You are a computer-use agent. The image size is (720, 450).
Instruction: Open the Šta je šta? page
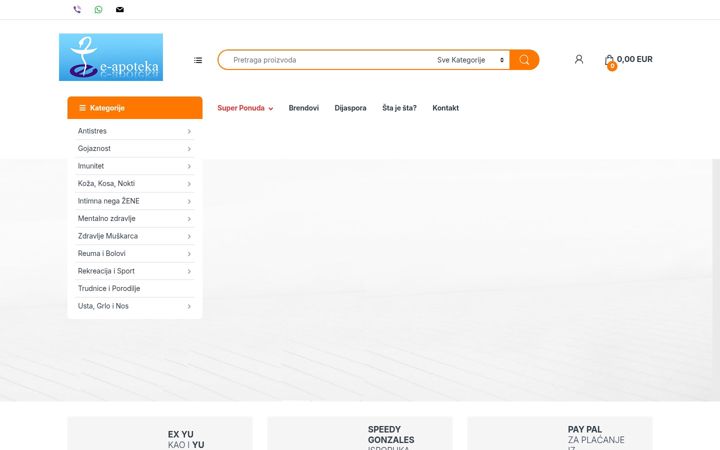[x=399, y=108]
